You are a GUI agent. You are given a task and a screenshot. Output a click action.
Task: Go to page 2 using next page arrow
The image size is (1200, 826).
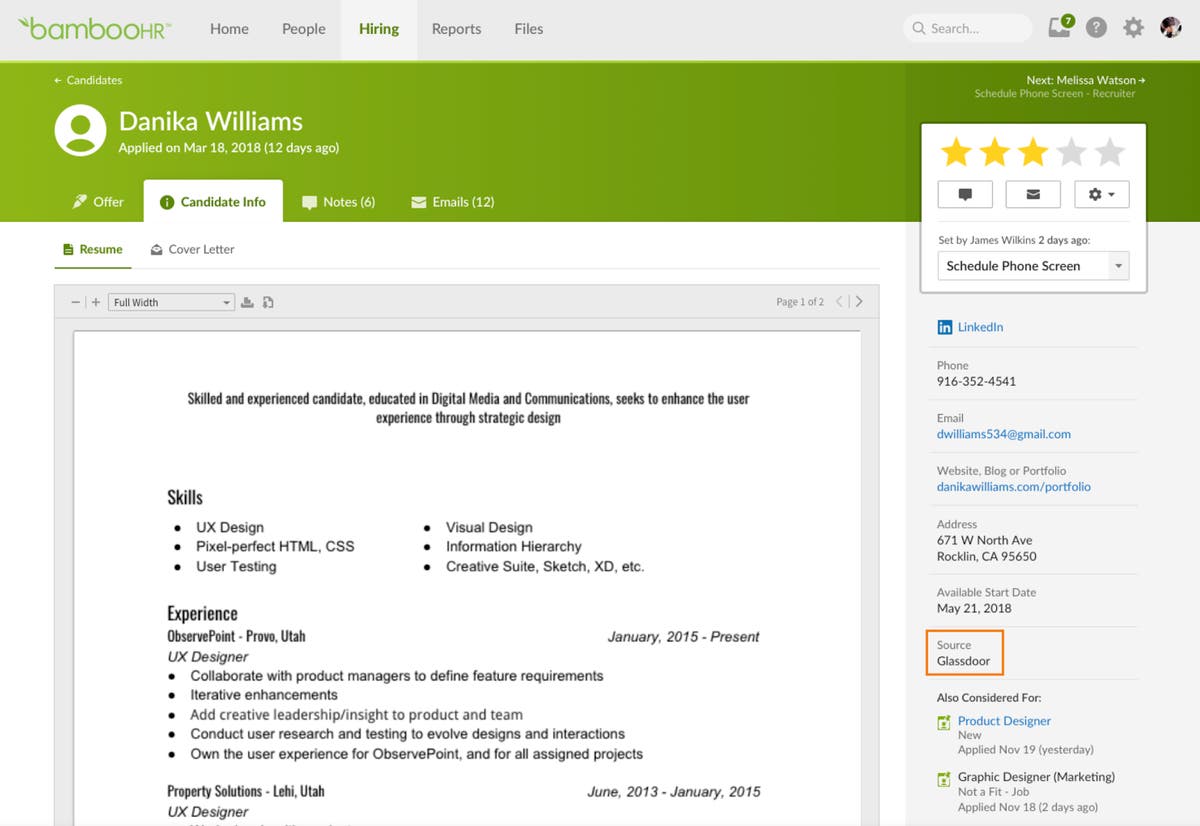pyautogui.click(x=861, y=300)
